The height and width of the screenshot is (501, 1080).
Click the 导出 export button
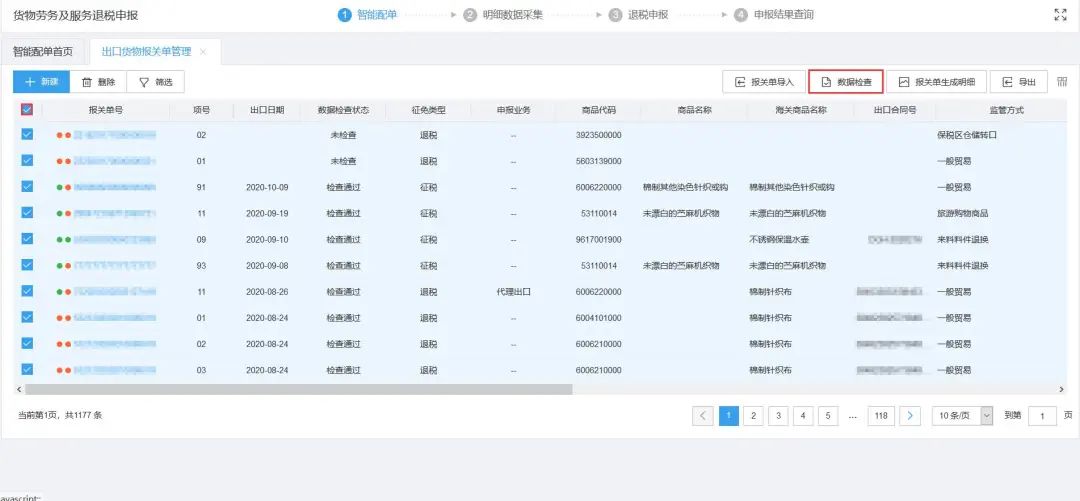(1019, 82)
